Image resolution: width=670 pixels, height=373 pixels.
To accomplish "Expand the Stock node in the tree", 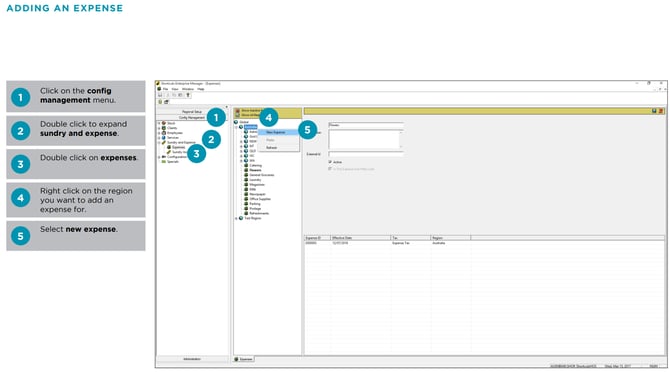I will (x=159, y=123).
